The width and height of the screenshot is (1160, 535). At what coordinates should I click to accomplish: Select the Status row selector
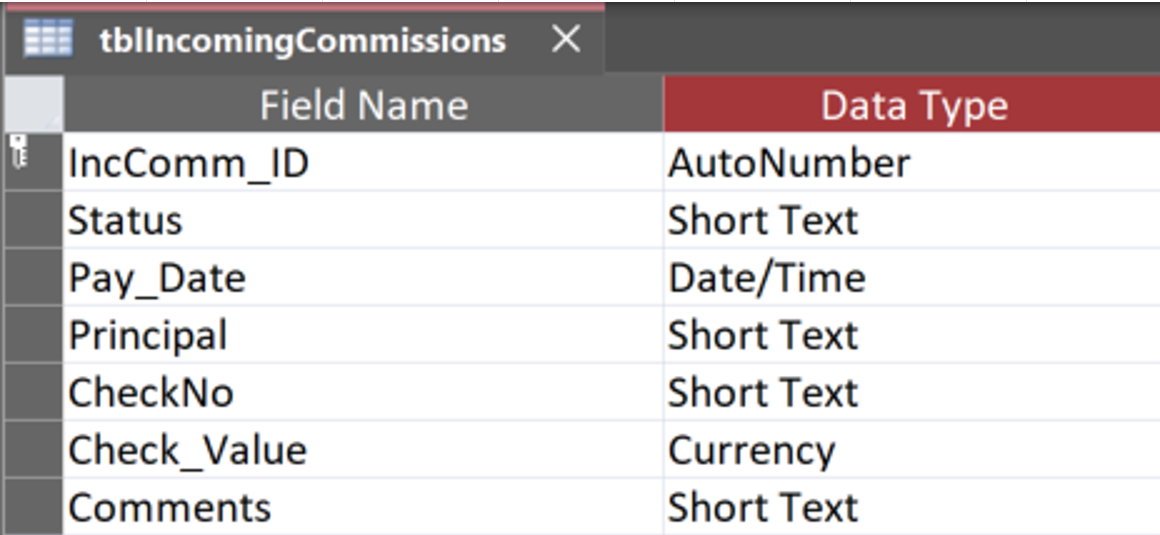[x=32, y=220]
